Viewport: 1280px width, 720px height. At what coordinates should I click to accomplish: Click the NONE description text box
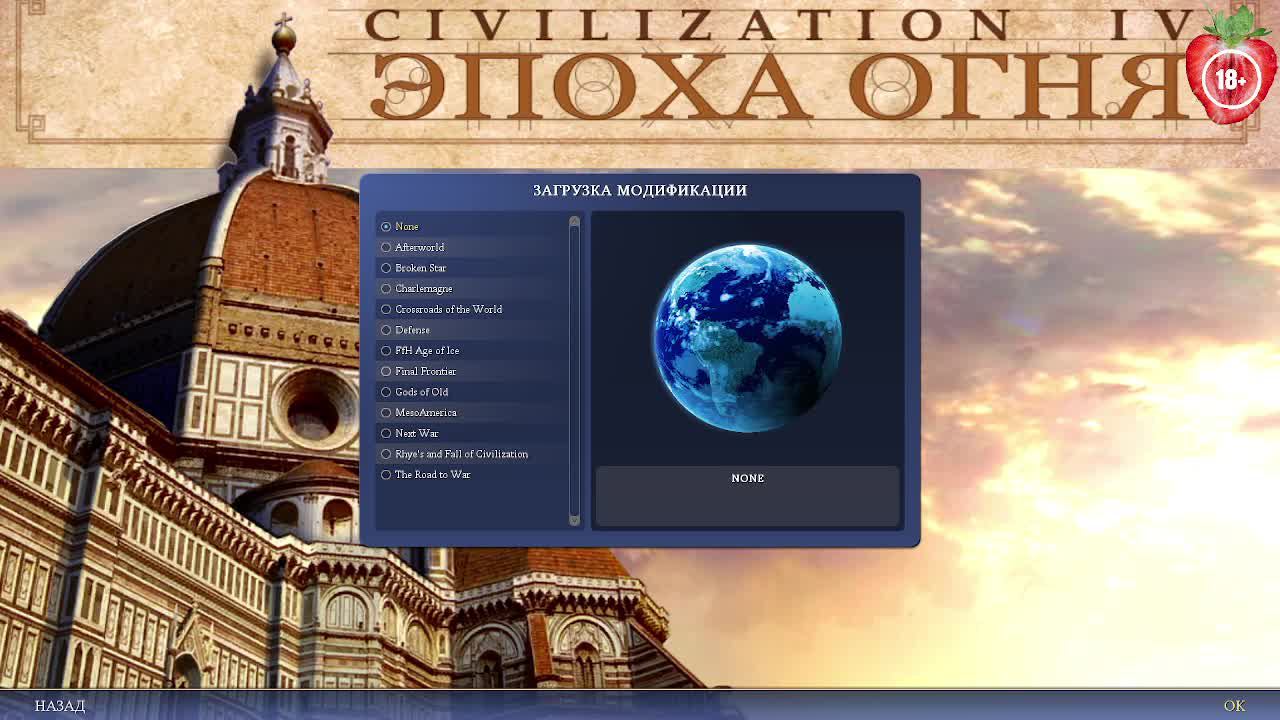(x=747, y=495)
